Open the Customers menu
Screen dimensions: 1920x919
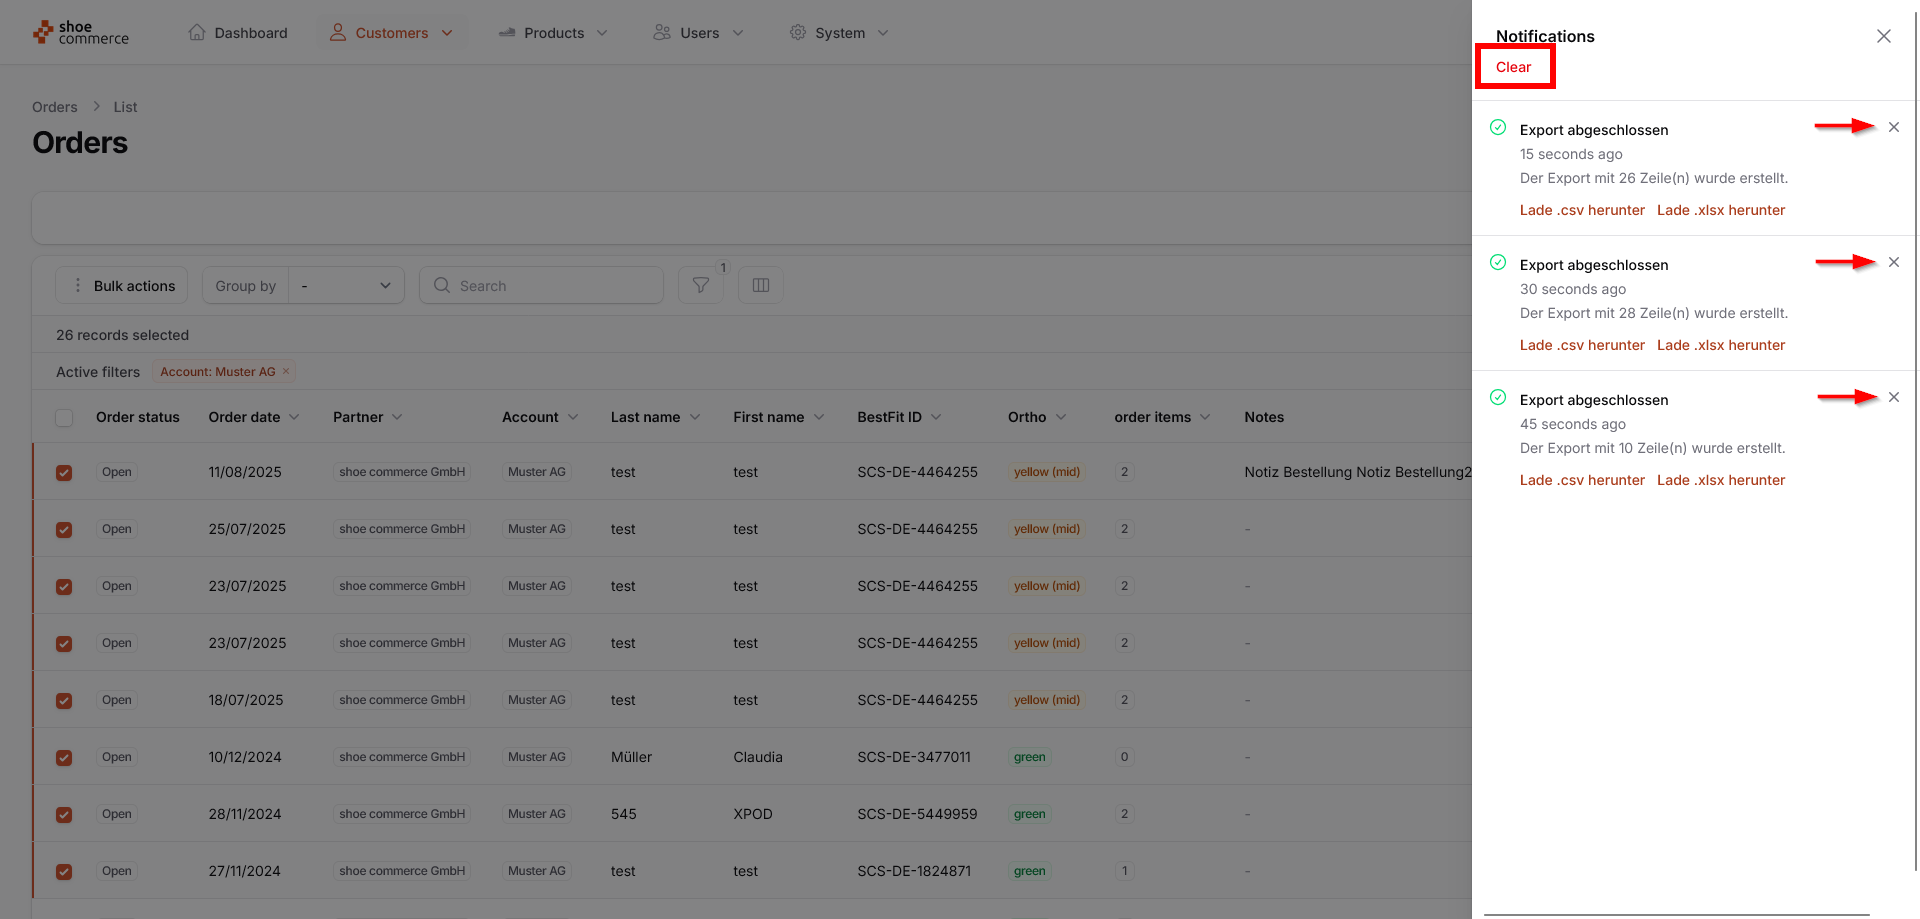point(391,33)
